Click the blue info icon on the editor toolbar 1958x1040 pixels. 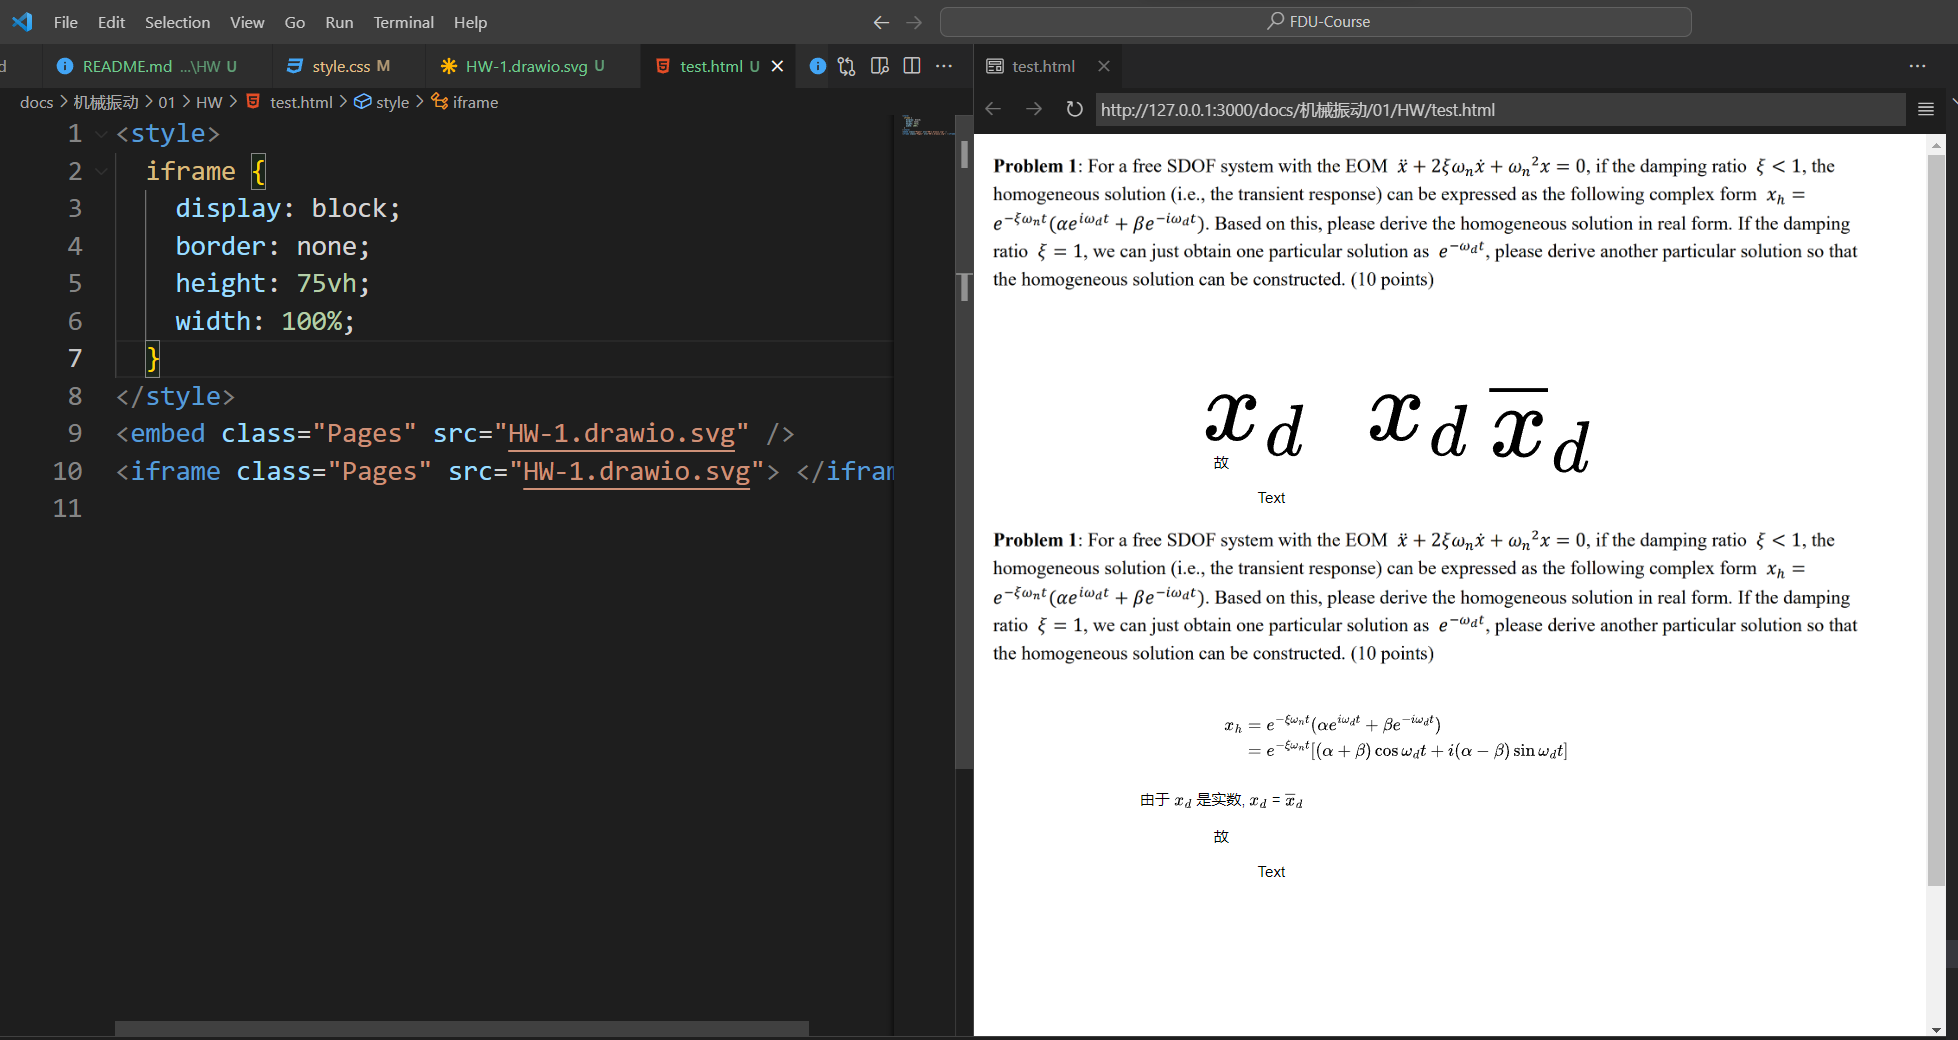tap(818, 66)
